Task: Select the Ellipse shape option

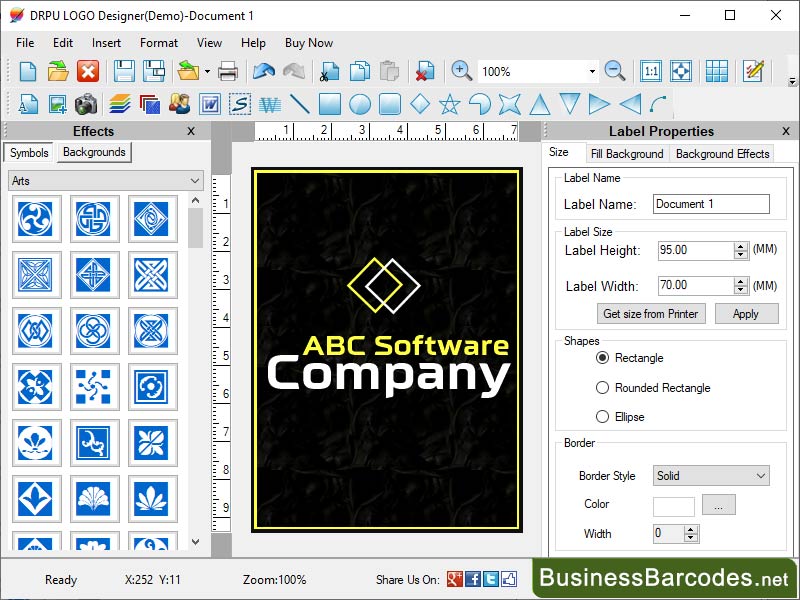Action: coord(603,417)
